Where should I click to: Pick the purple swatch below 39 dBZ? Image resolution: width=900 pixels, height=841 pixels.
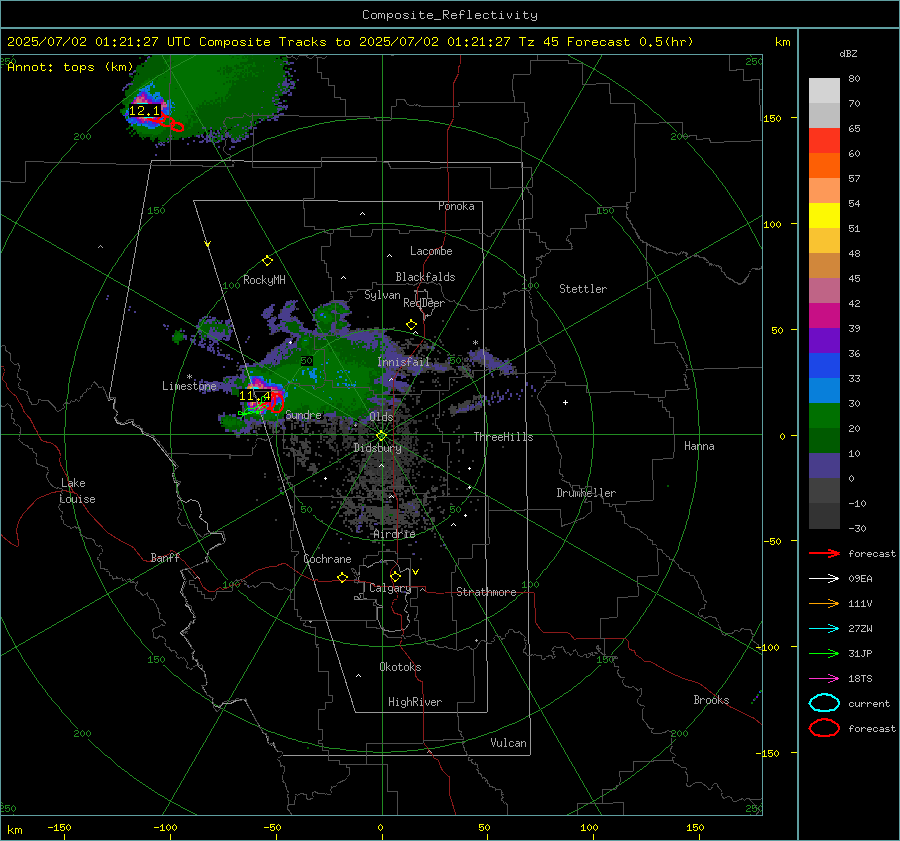824,340
